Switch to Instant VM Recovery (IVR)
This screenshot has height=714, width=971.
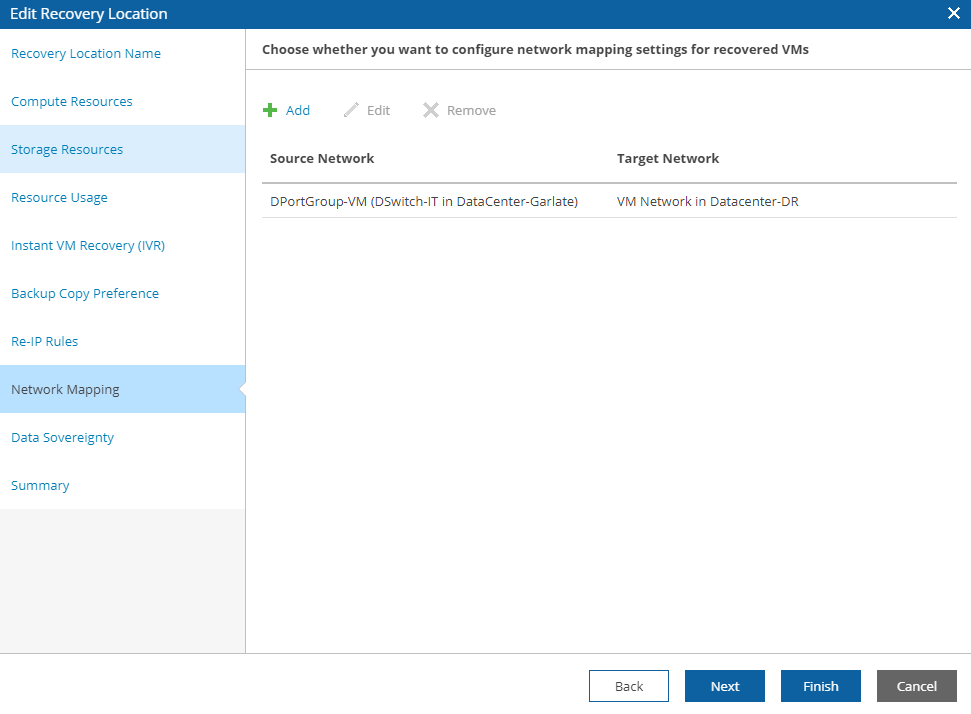point(88,246)
